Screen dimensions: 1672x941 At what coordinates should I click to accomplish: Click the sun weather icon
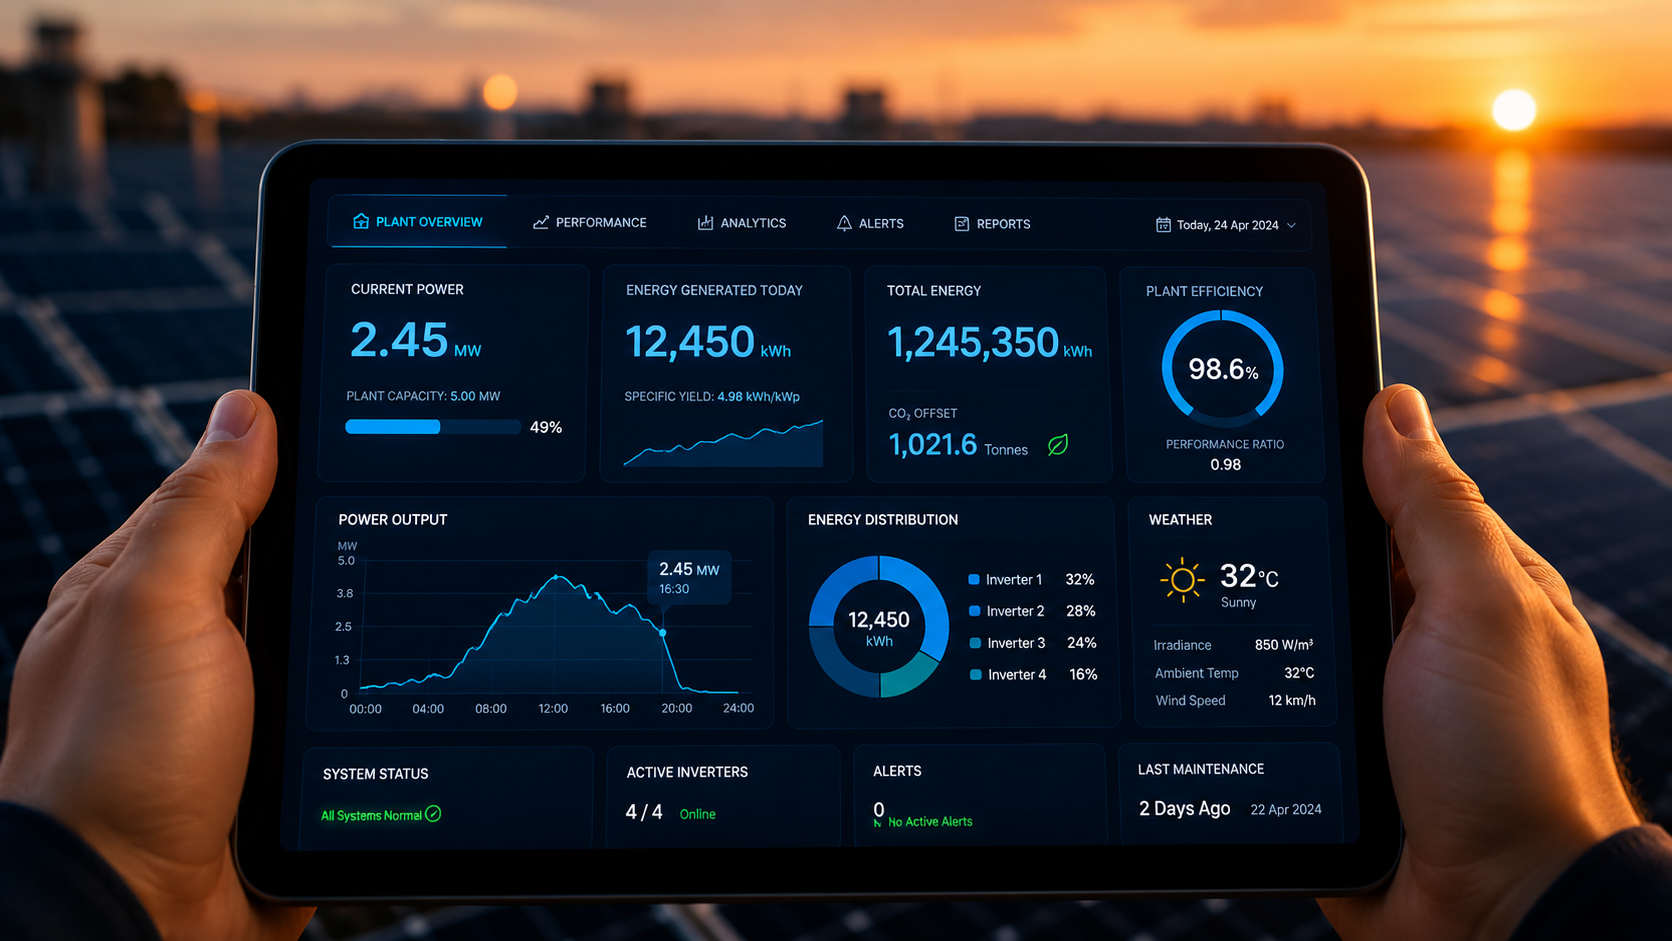pyautogui.click(x=1182, y=580)
